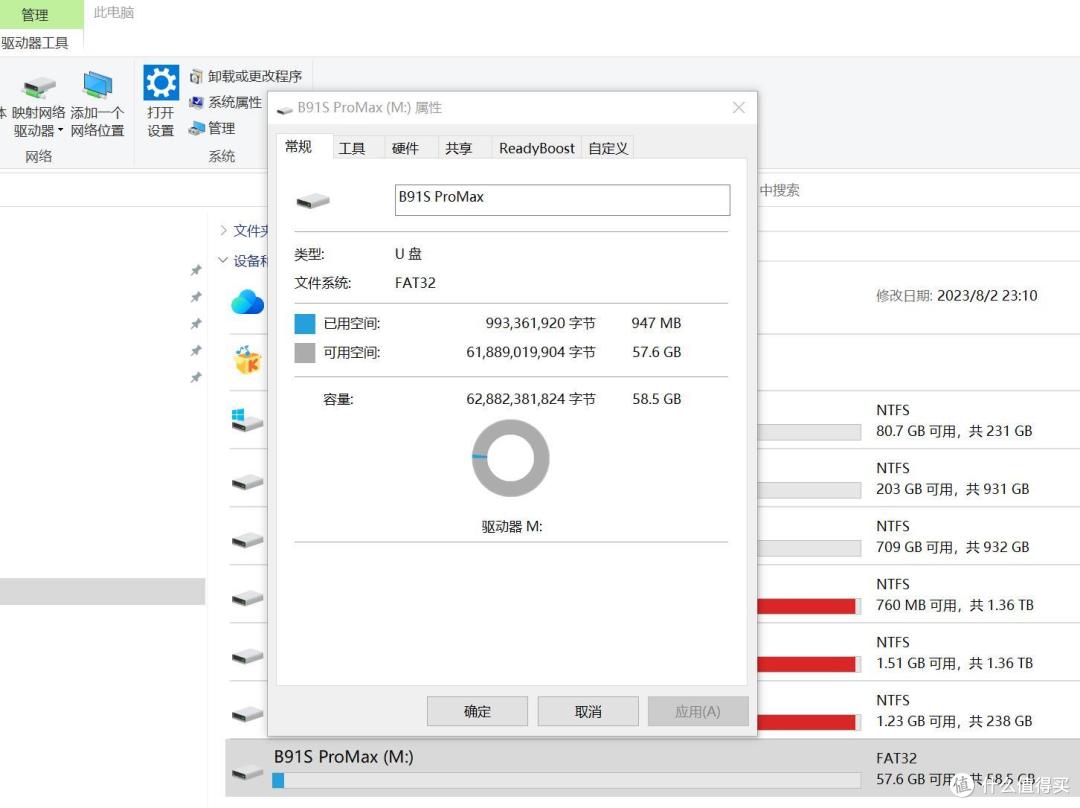Click drive icon next to the name field
Screen dimensions: 1080x808
[313, 200]
